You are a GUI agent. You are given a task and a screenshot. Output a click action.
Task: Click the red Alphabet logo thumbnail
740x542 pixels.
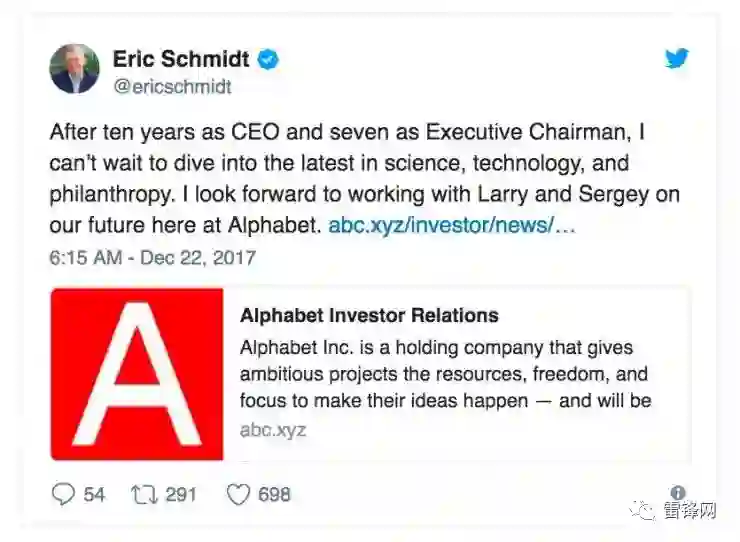(x=137, y=374)
